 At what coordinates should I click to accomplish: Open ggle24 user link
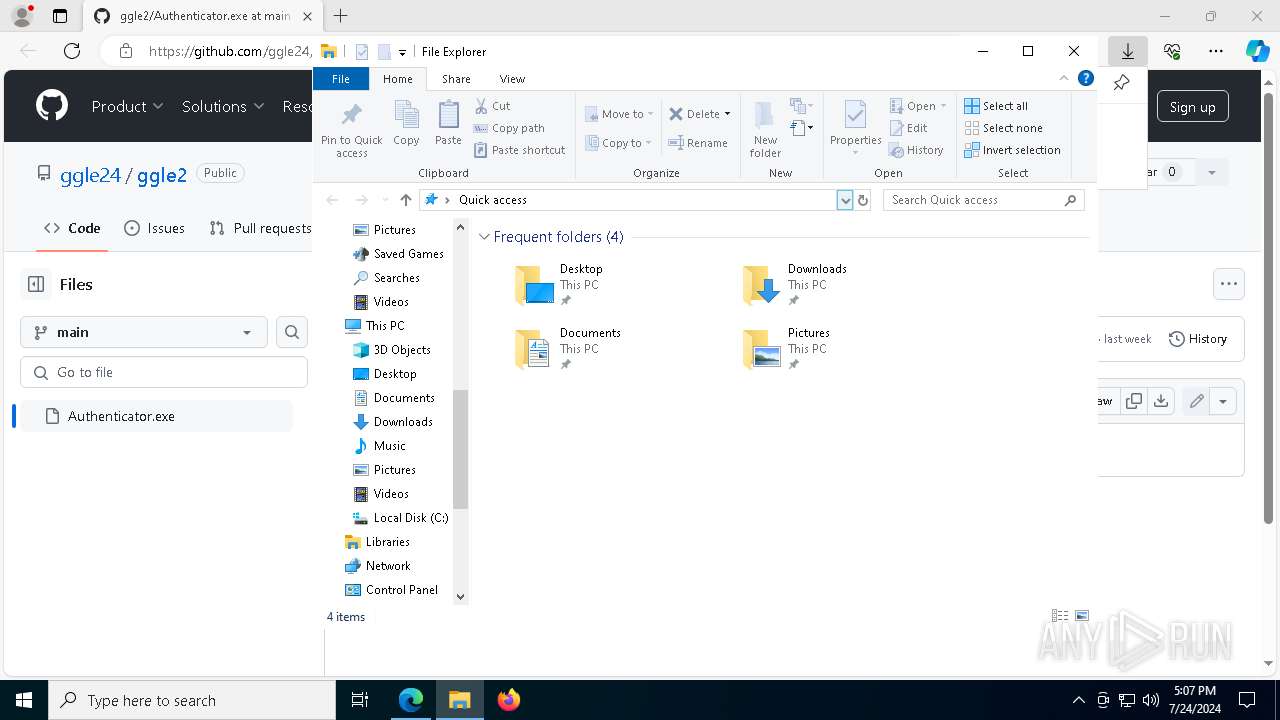pyautogui.click(x=90, y=175)
